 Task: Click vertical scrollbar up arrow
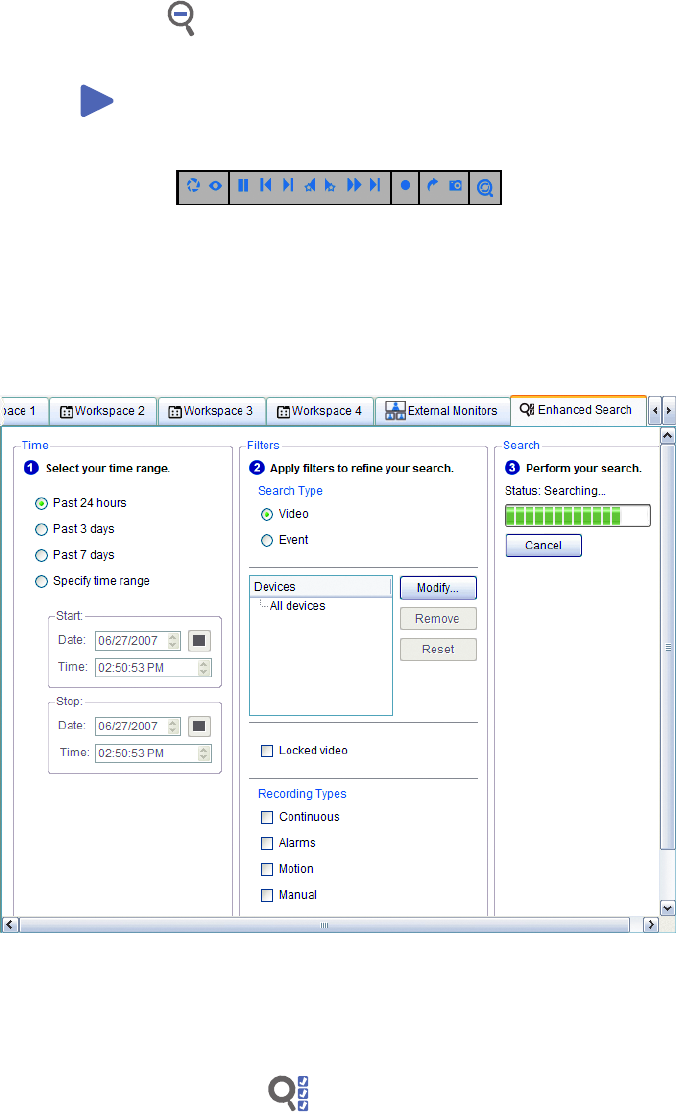(667, 436)
